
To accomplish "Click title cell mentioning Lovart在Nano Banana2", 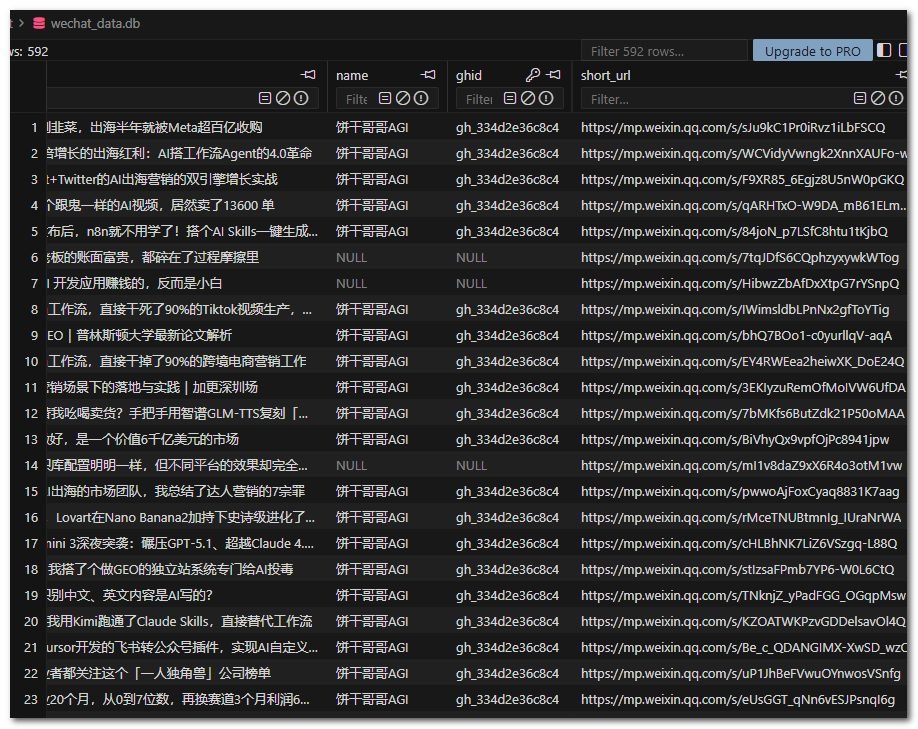I will coord(185,517).
